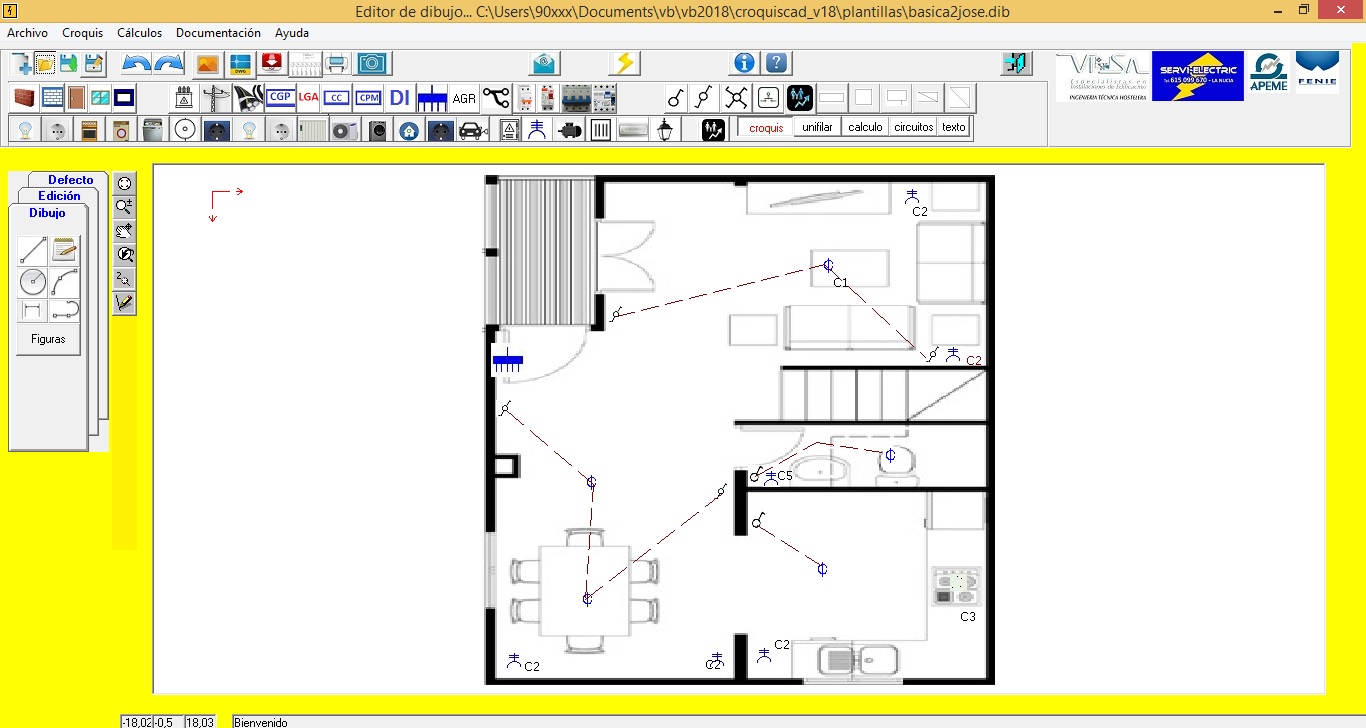Click the brick wall icon

click(25, 98)
